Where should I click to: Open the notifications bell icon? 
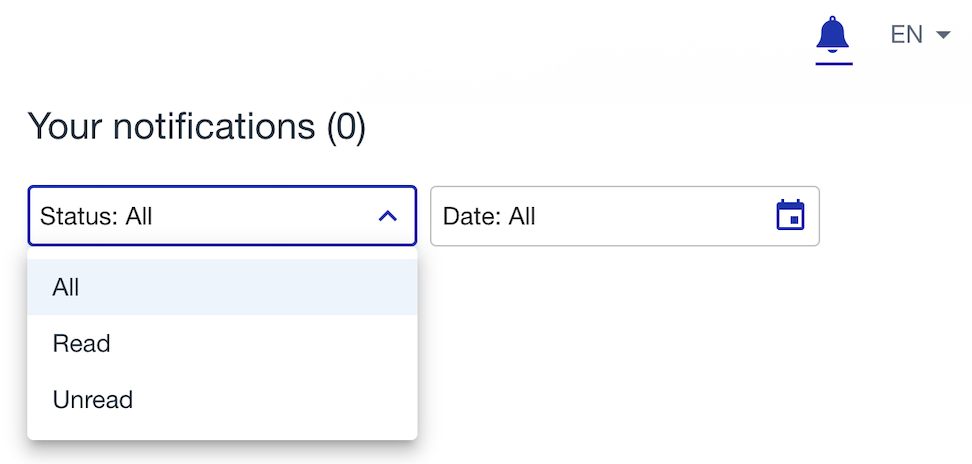[x=833, y=35]
